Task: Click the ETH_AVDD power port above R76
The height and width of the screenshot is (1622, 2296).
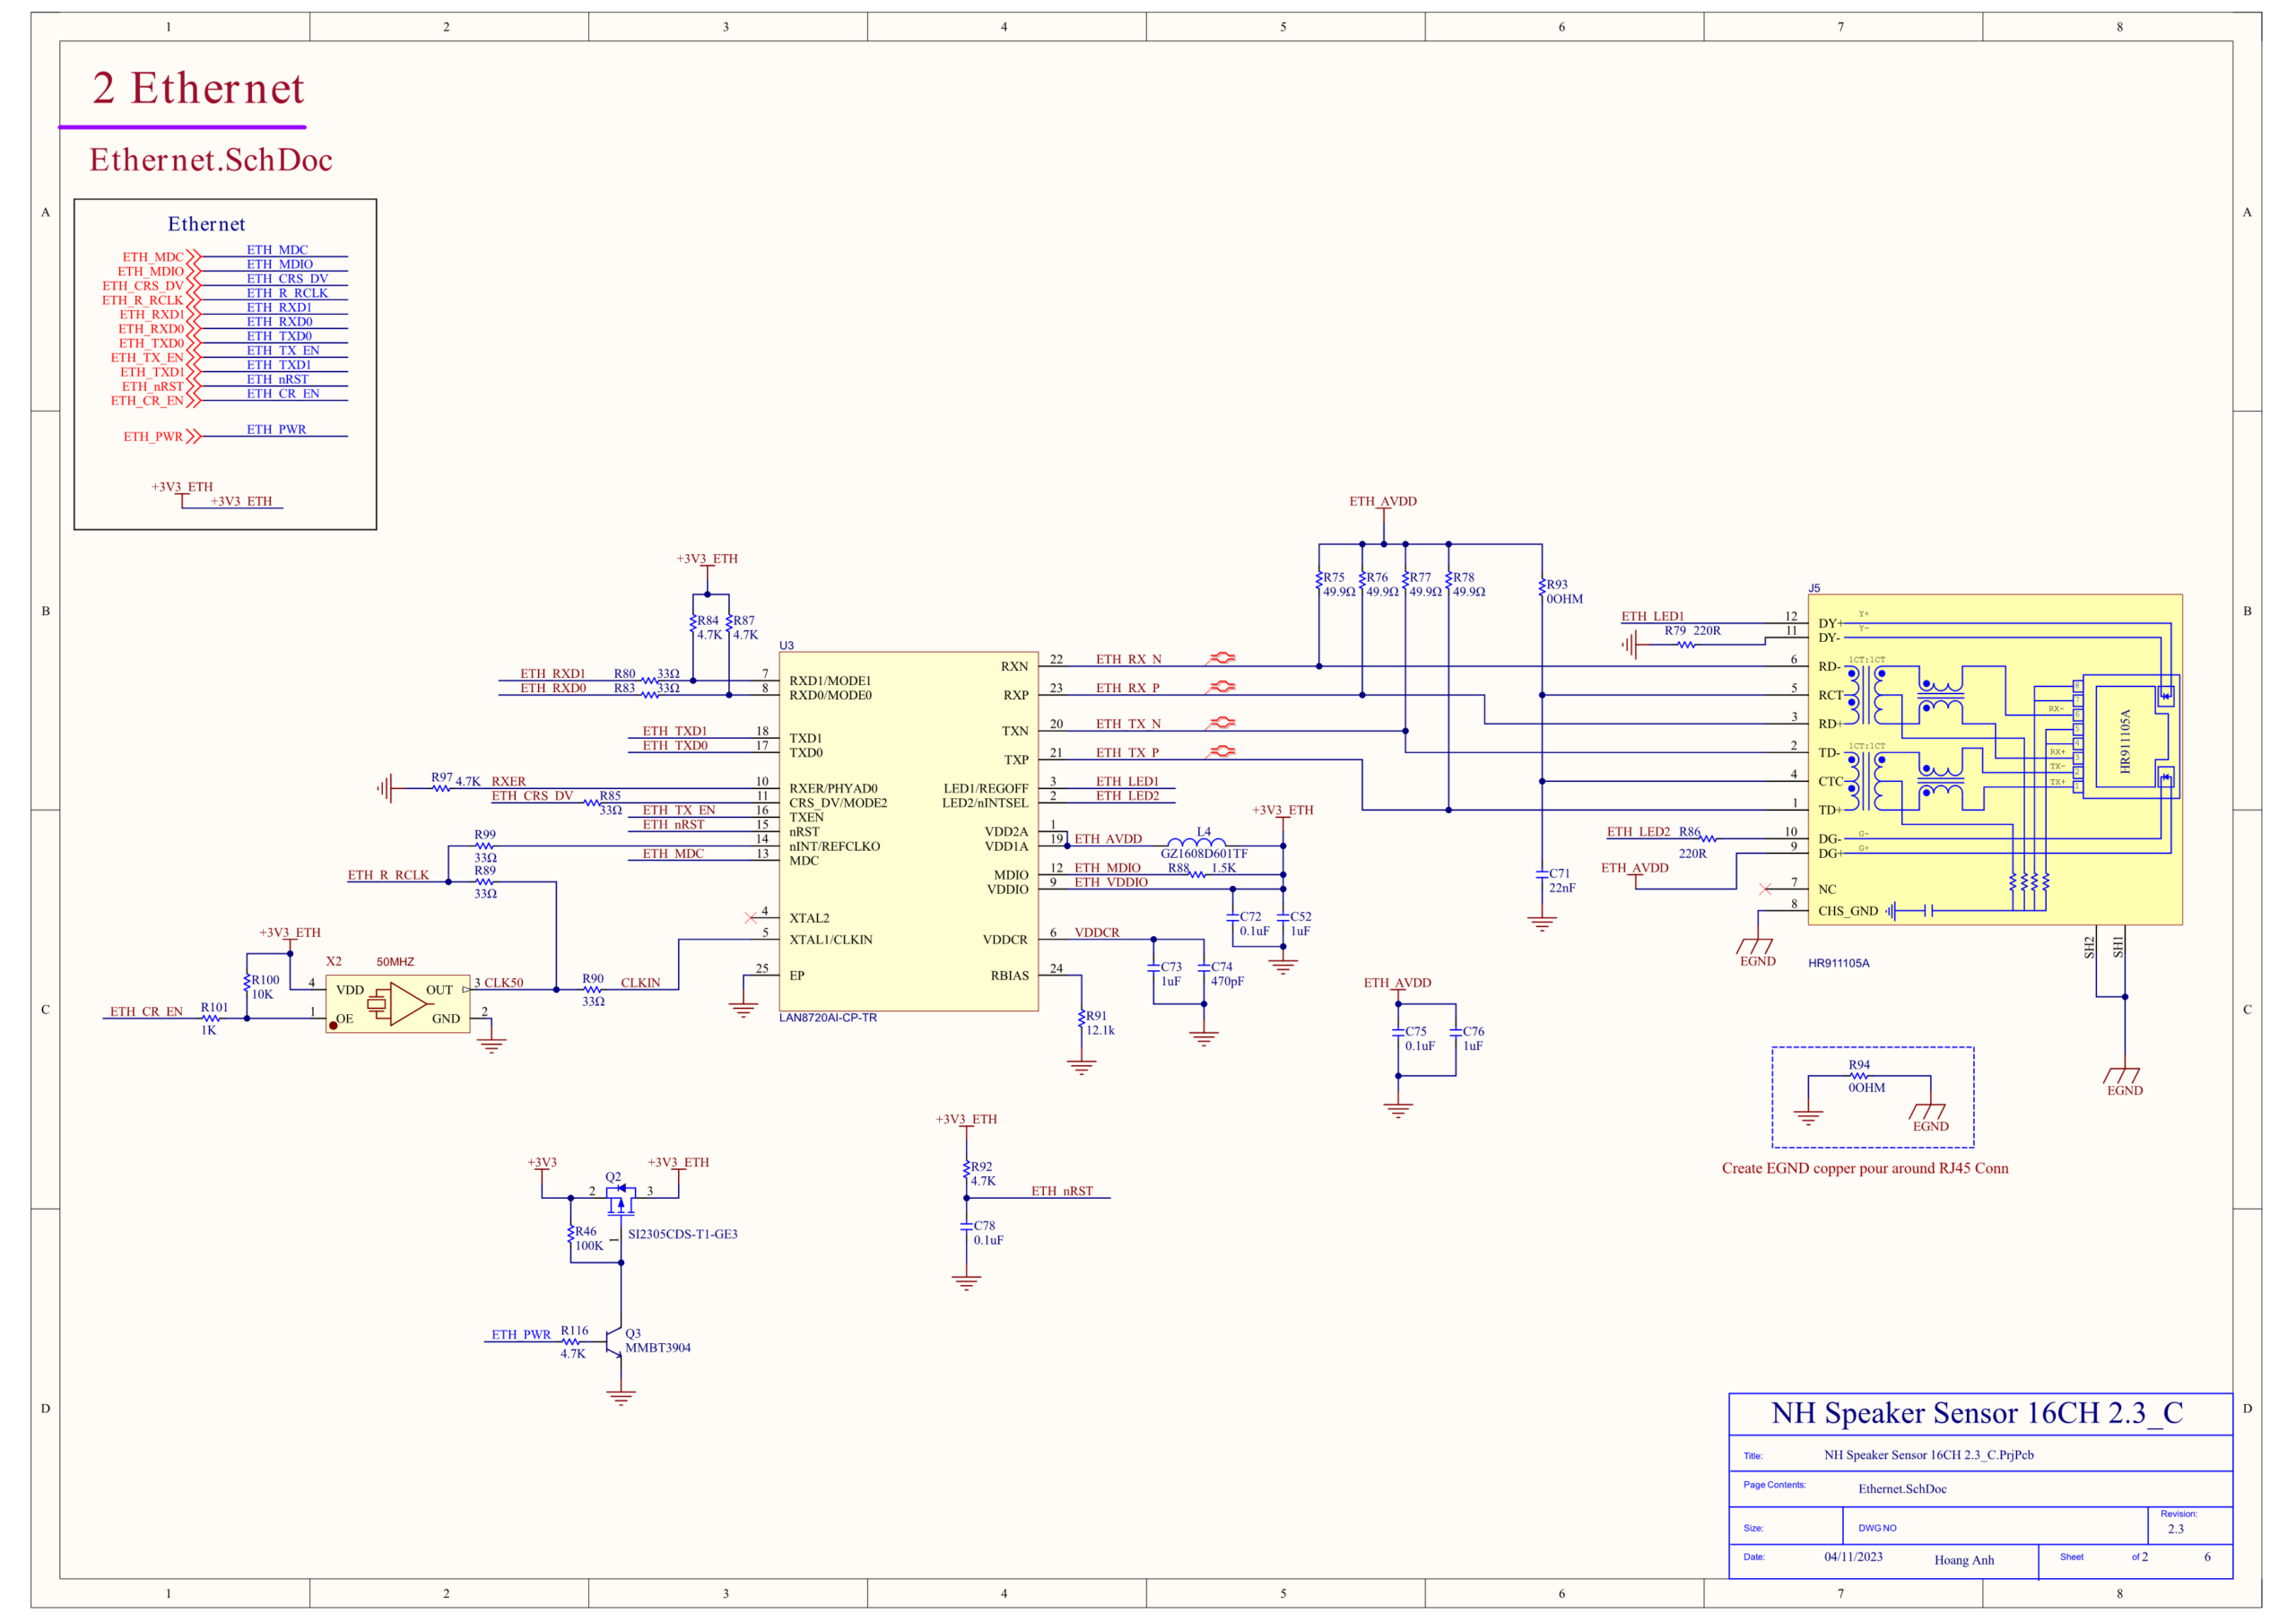Action: pos(1383,503)
